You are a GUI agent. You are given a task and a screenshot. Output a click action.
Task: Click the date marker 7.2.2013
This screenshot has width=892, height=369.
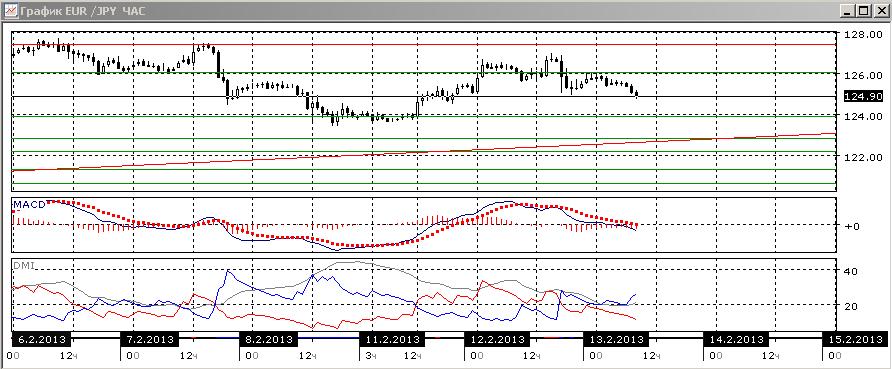point(150,339)
